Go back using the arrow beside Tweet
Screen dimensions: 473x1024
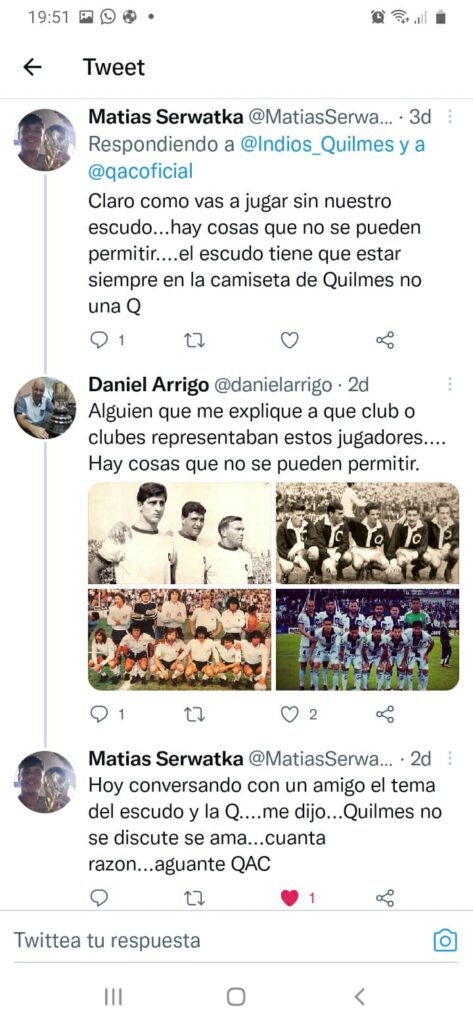pyautogui.click(x=32, y=67)
